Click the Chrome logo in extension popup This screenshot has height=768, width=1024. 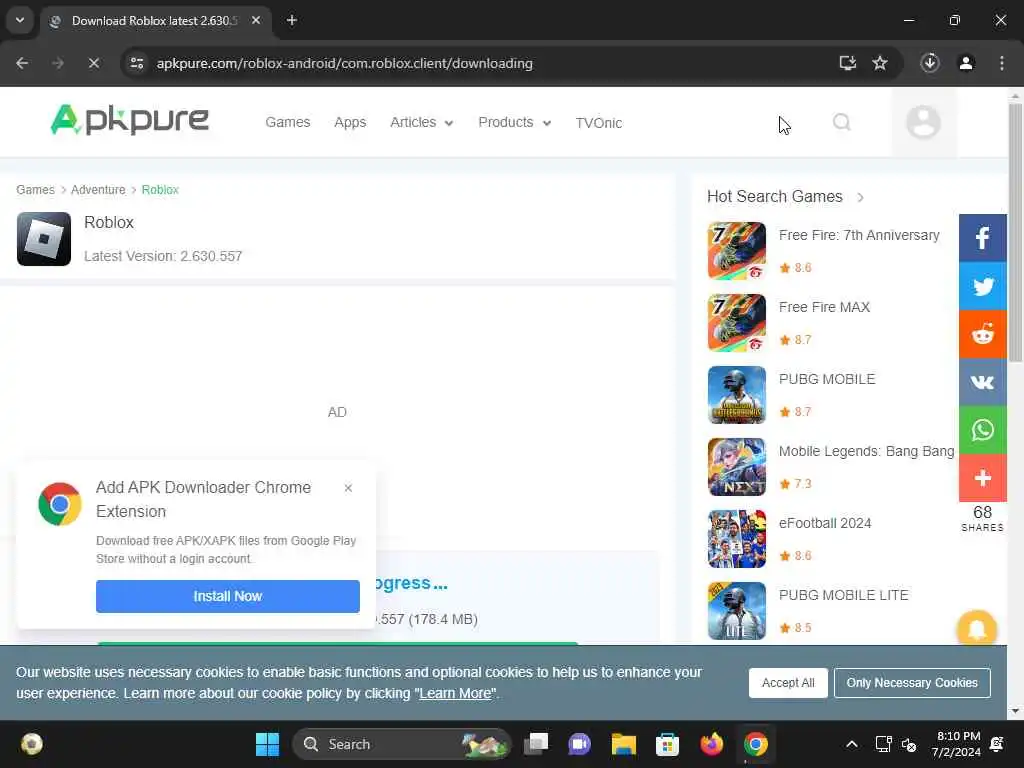click(59, 504)
